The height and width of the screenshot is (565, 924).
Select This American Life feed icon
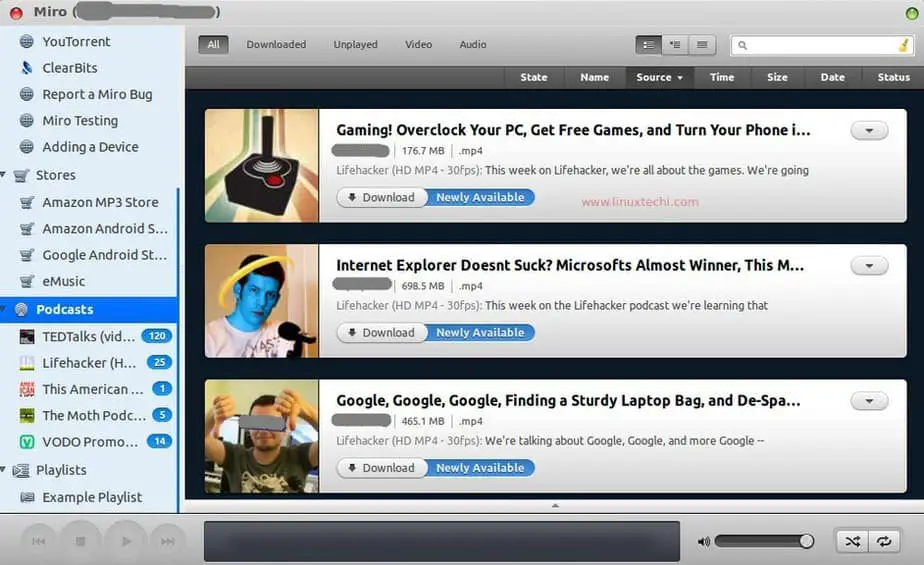pos(27,389)
